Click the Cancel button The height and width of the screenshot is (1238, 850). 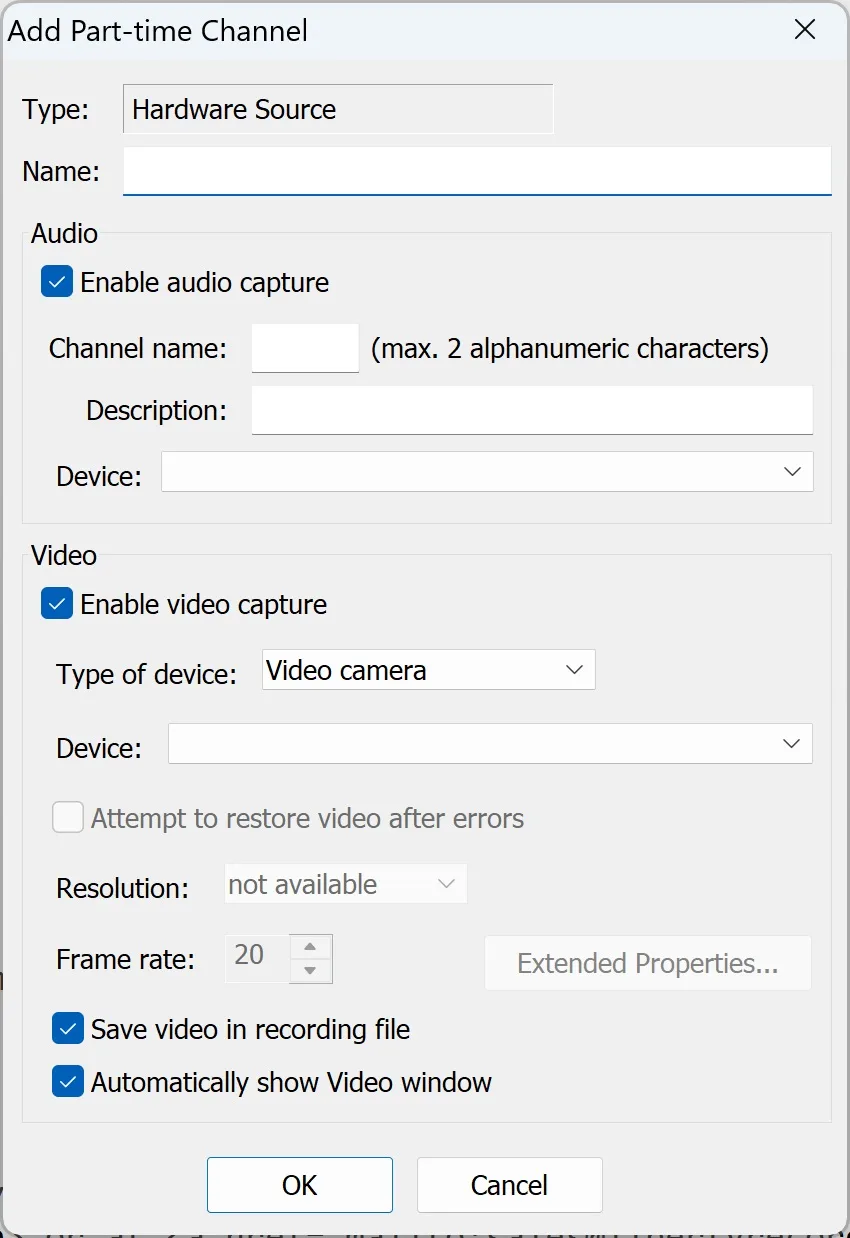click(x=510, y=1185)
